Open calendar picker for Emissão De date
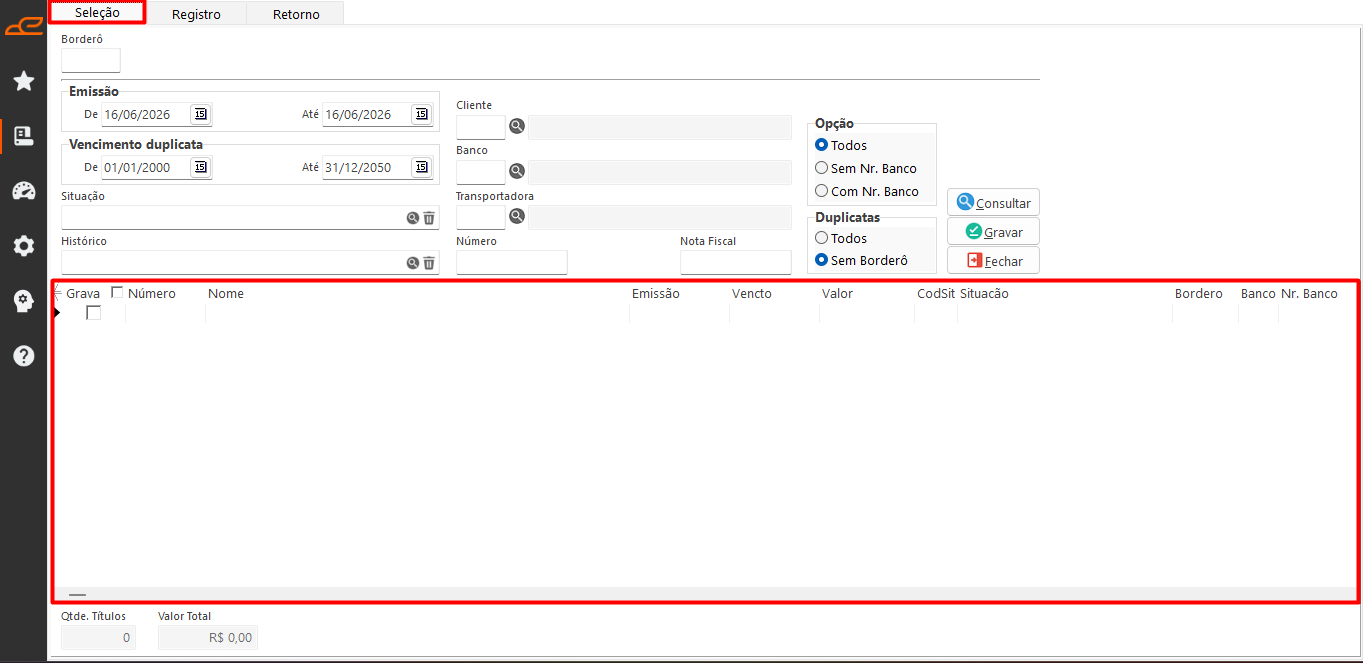The width and height of the screenshot is (1363, 663). tap(200, 114)
